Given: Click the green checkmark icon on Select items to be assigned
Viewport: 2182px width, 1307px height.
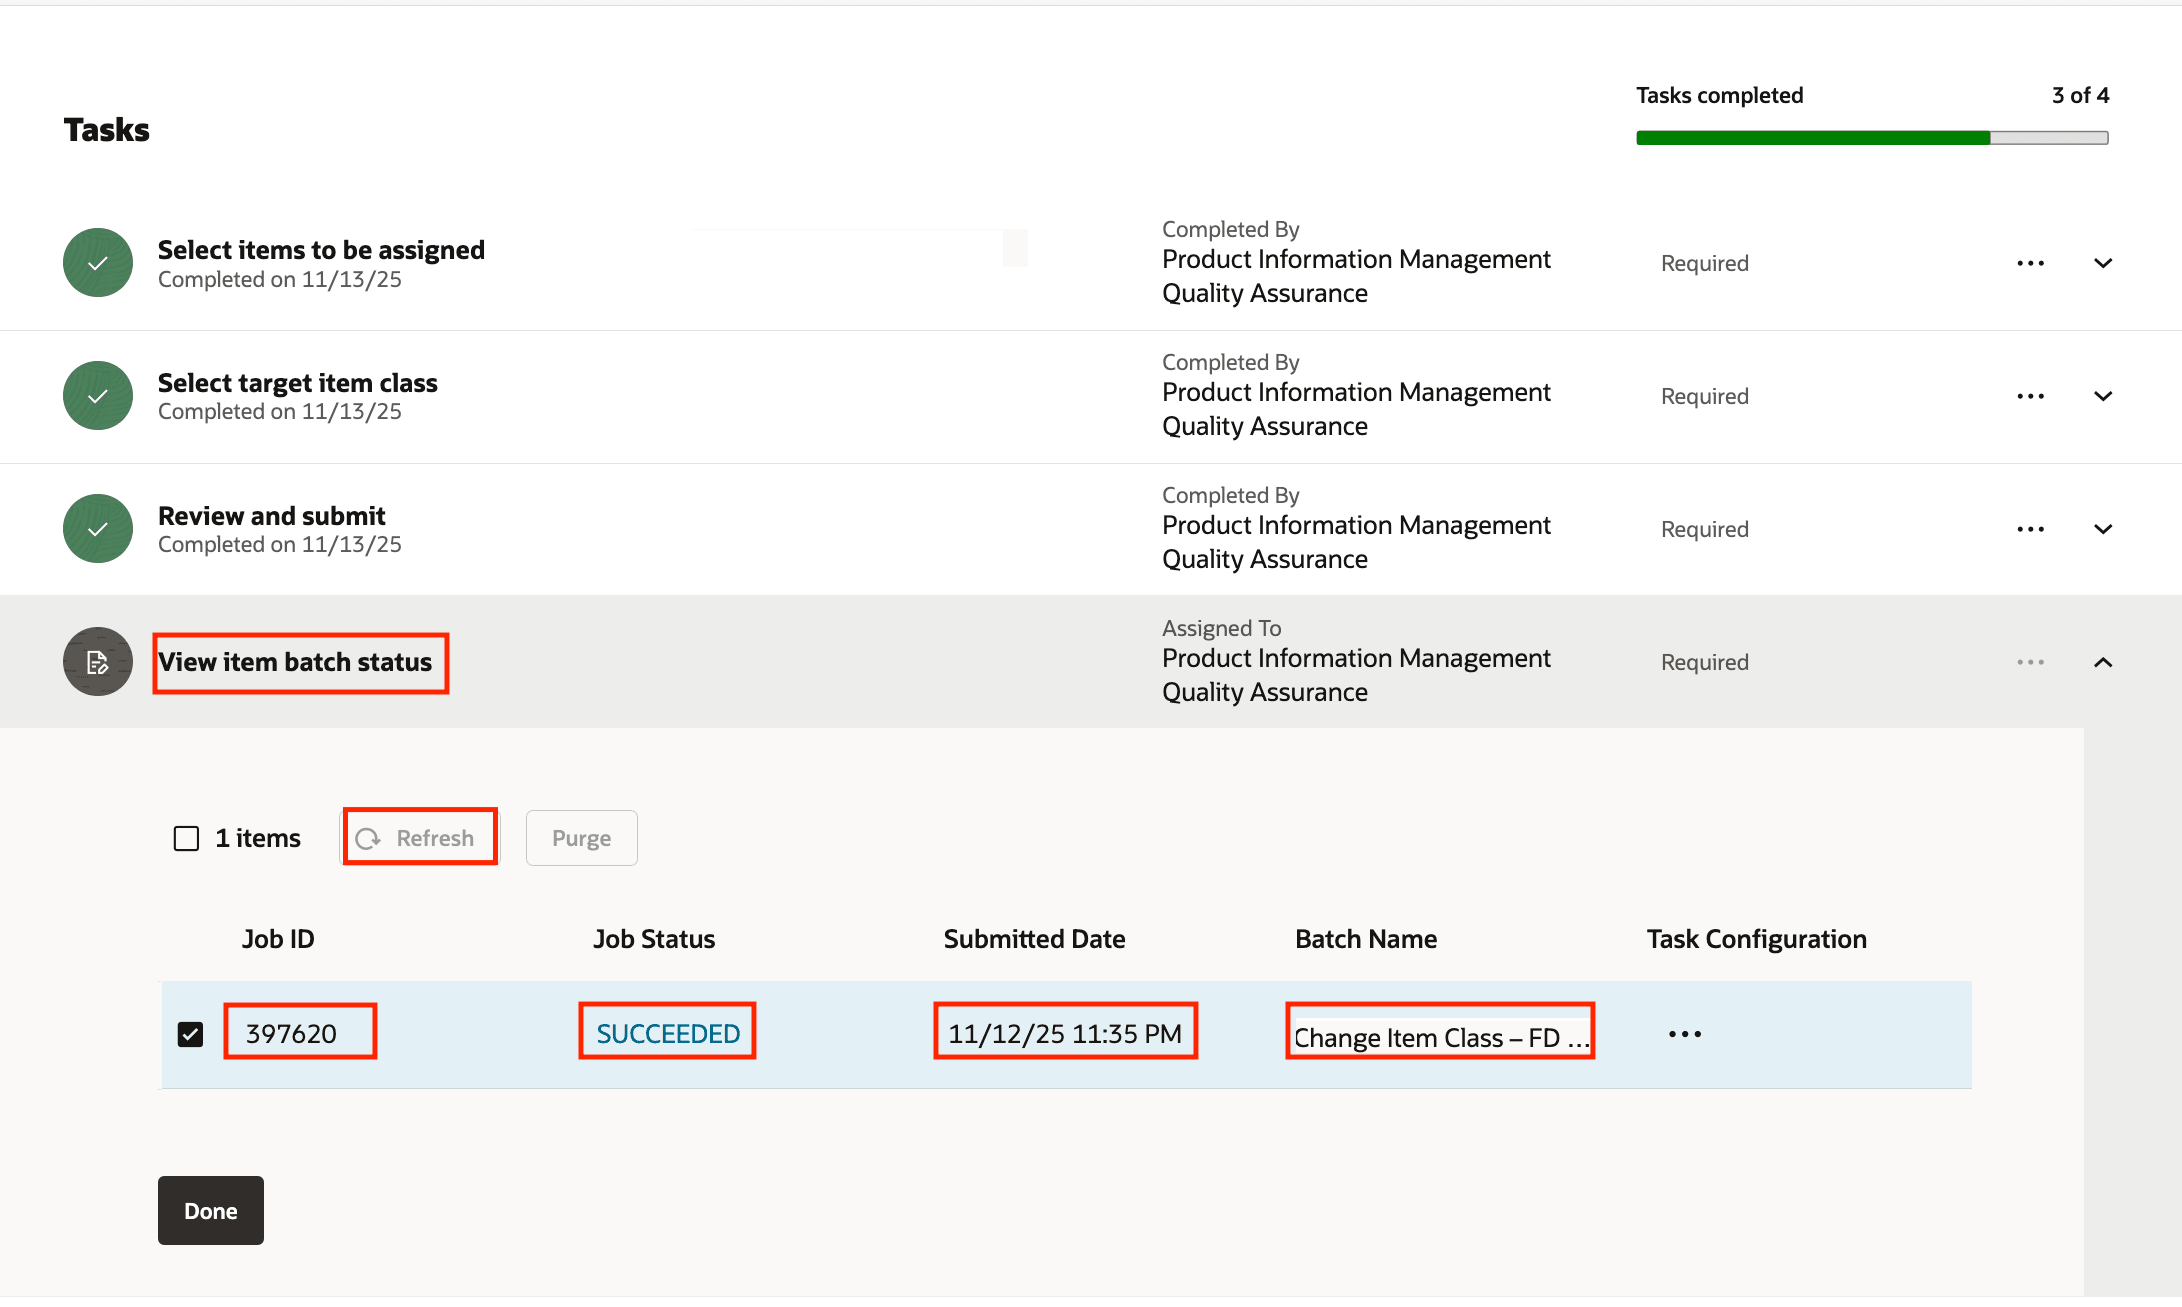Looking at the screenshot, I should click(97, 262).
